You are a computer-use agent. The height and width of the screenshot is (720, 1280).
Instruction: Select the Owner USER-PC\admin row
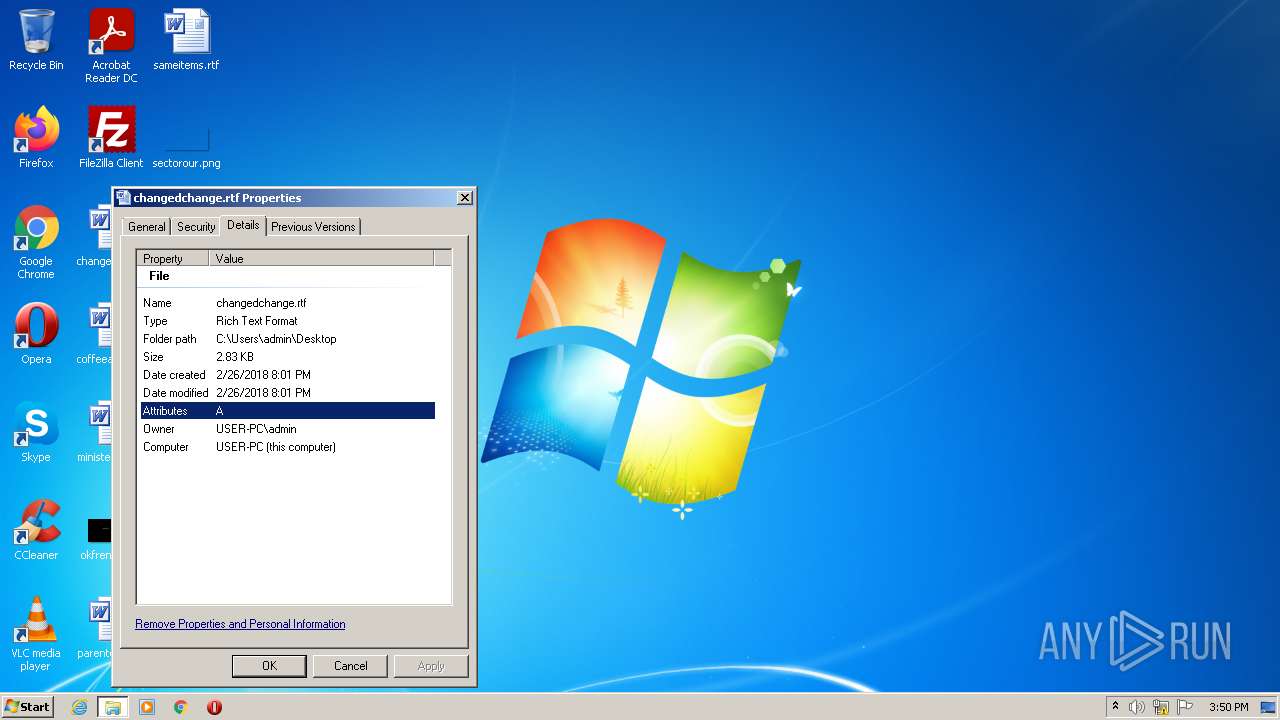pos(287,429)
